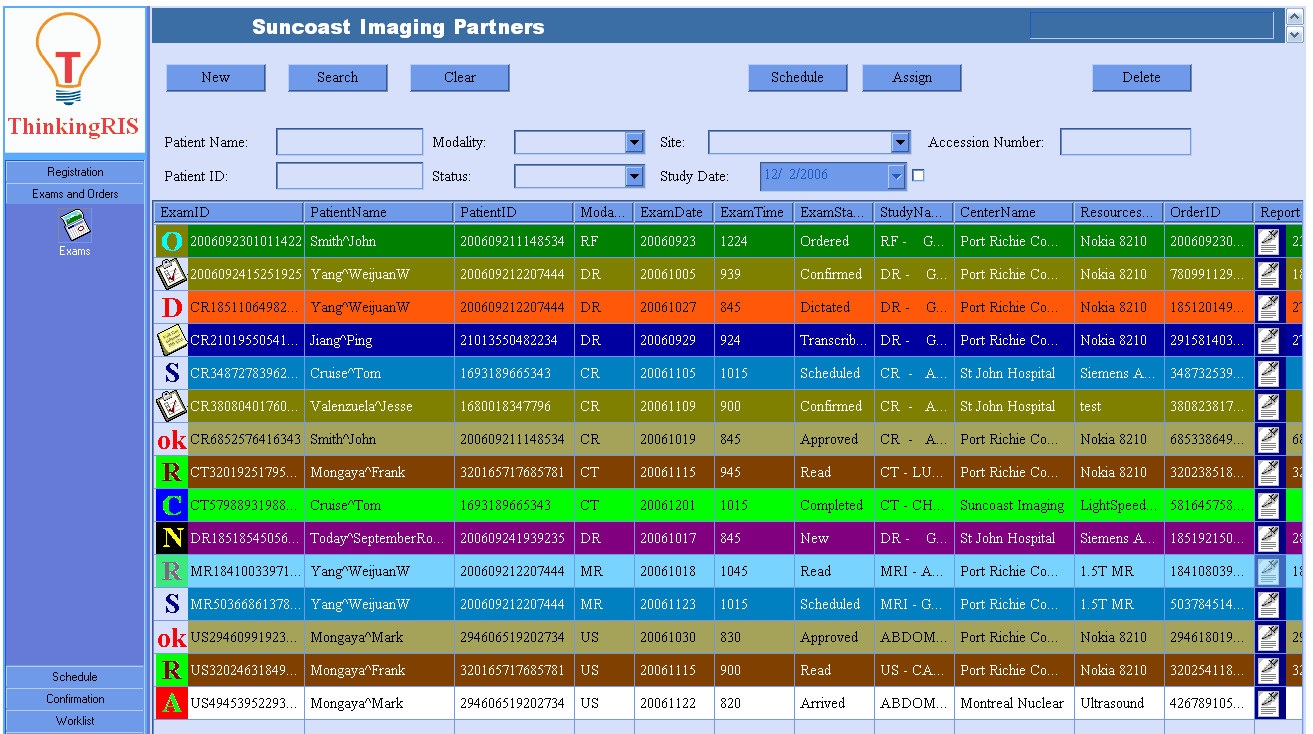
Task: Expand the Status dropdown
Action: coord(634,177)
